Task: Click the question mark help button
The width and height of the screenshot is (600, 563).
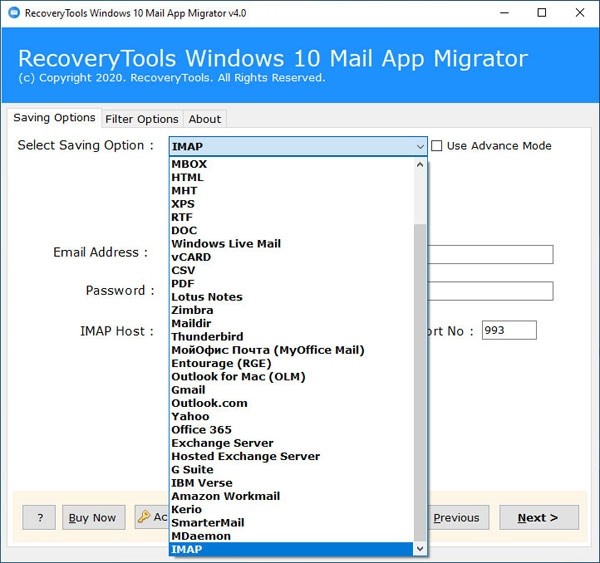Action: 39,517
